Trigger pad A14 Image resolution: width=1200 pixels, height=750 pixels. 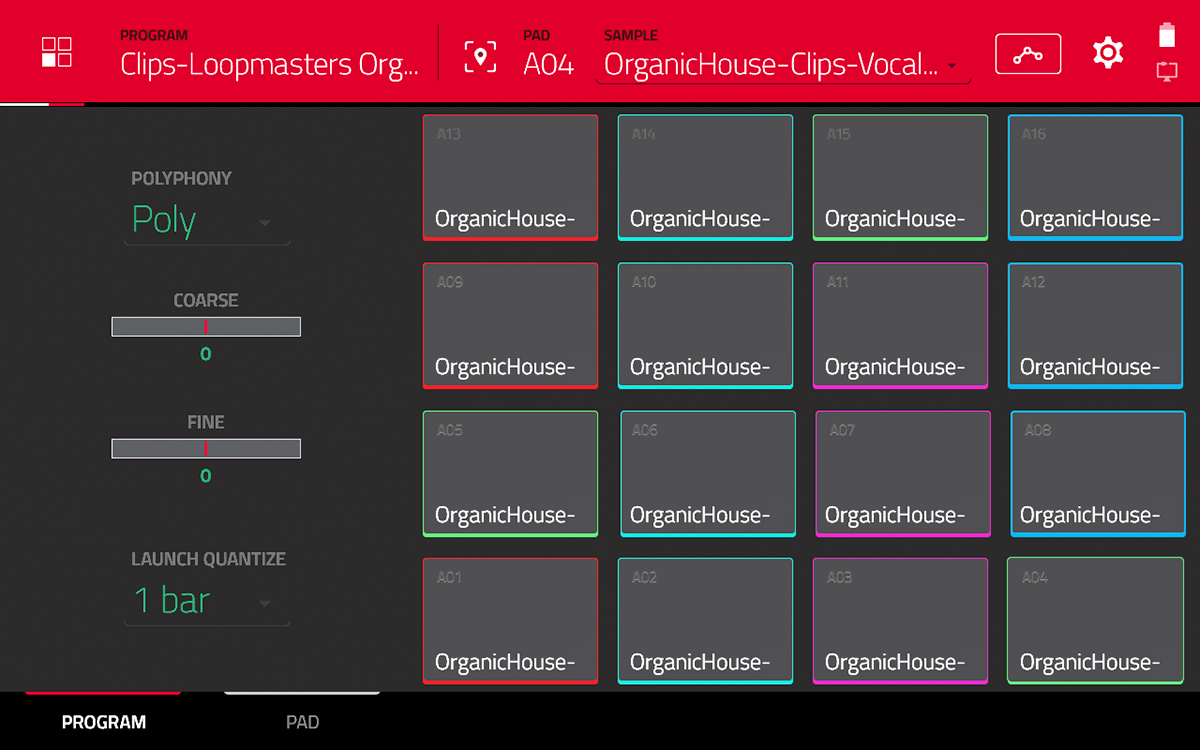point(705,177)
